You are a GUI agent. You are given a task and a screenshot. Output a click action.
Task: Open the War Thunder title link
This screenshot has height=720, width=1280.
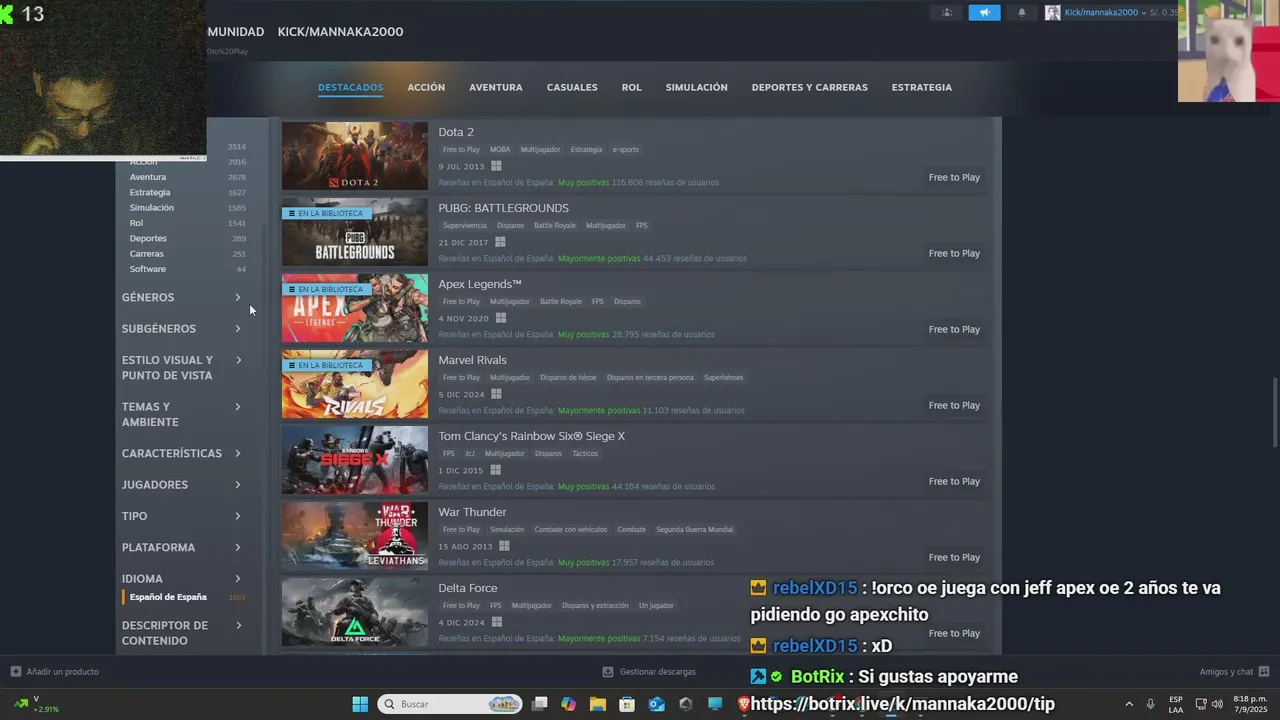(x=472, y=512)
